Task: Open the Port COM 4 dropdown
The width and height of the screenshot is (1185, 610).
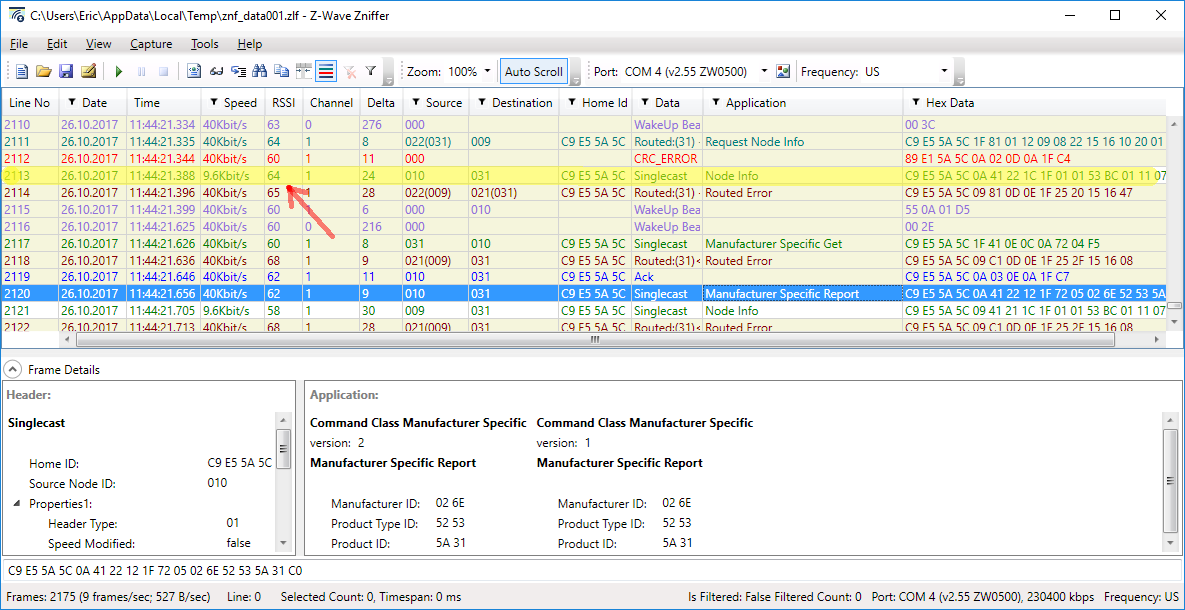Action: (764, 72)
